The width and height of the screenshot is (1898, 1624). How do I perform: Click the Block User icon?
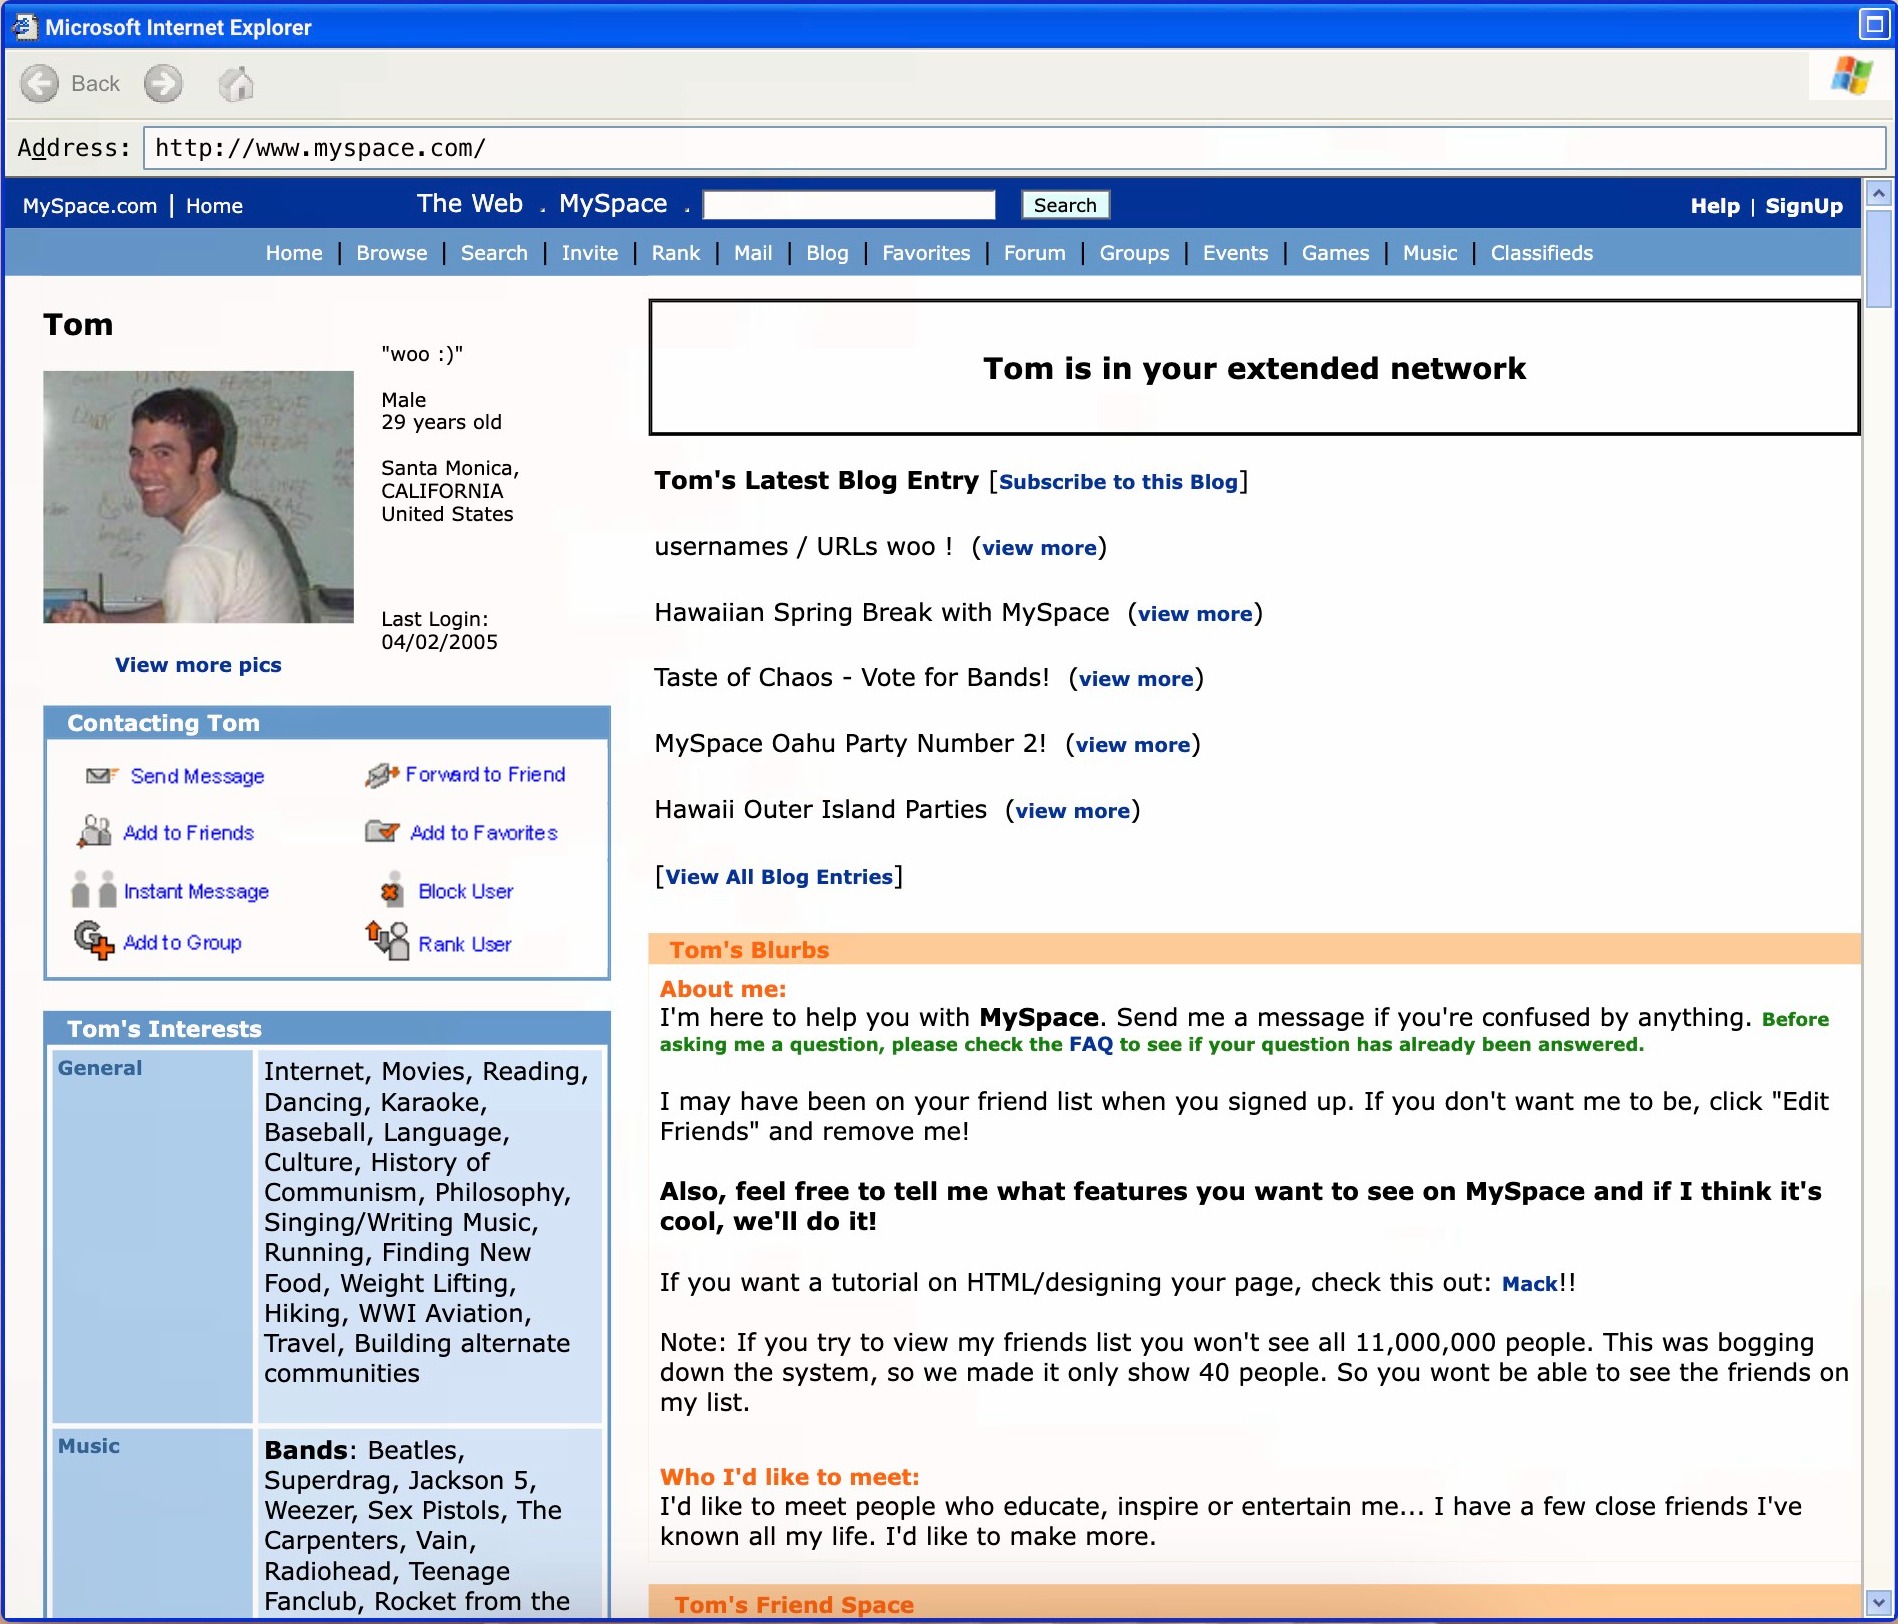[x=391, y=891]
